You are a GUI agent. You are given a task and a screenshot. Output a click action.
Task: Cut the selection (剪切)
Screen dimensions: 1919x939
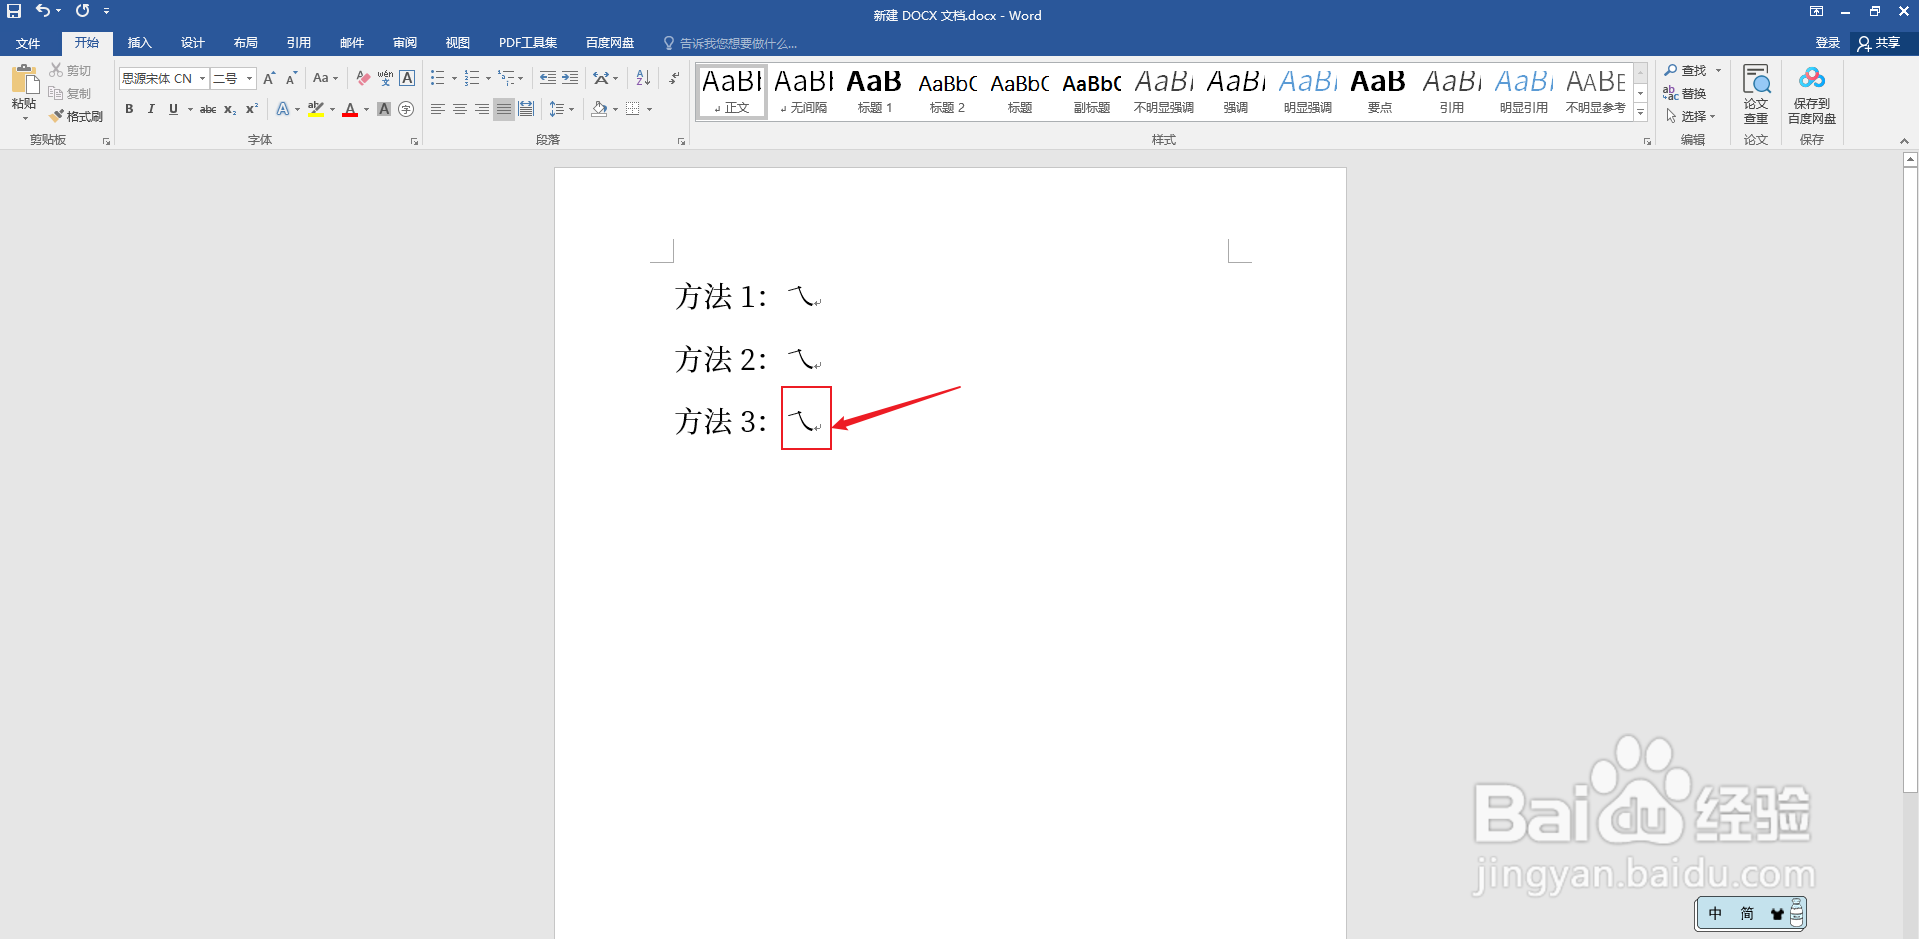click(71, 70)
